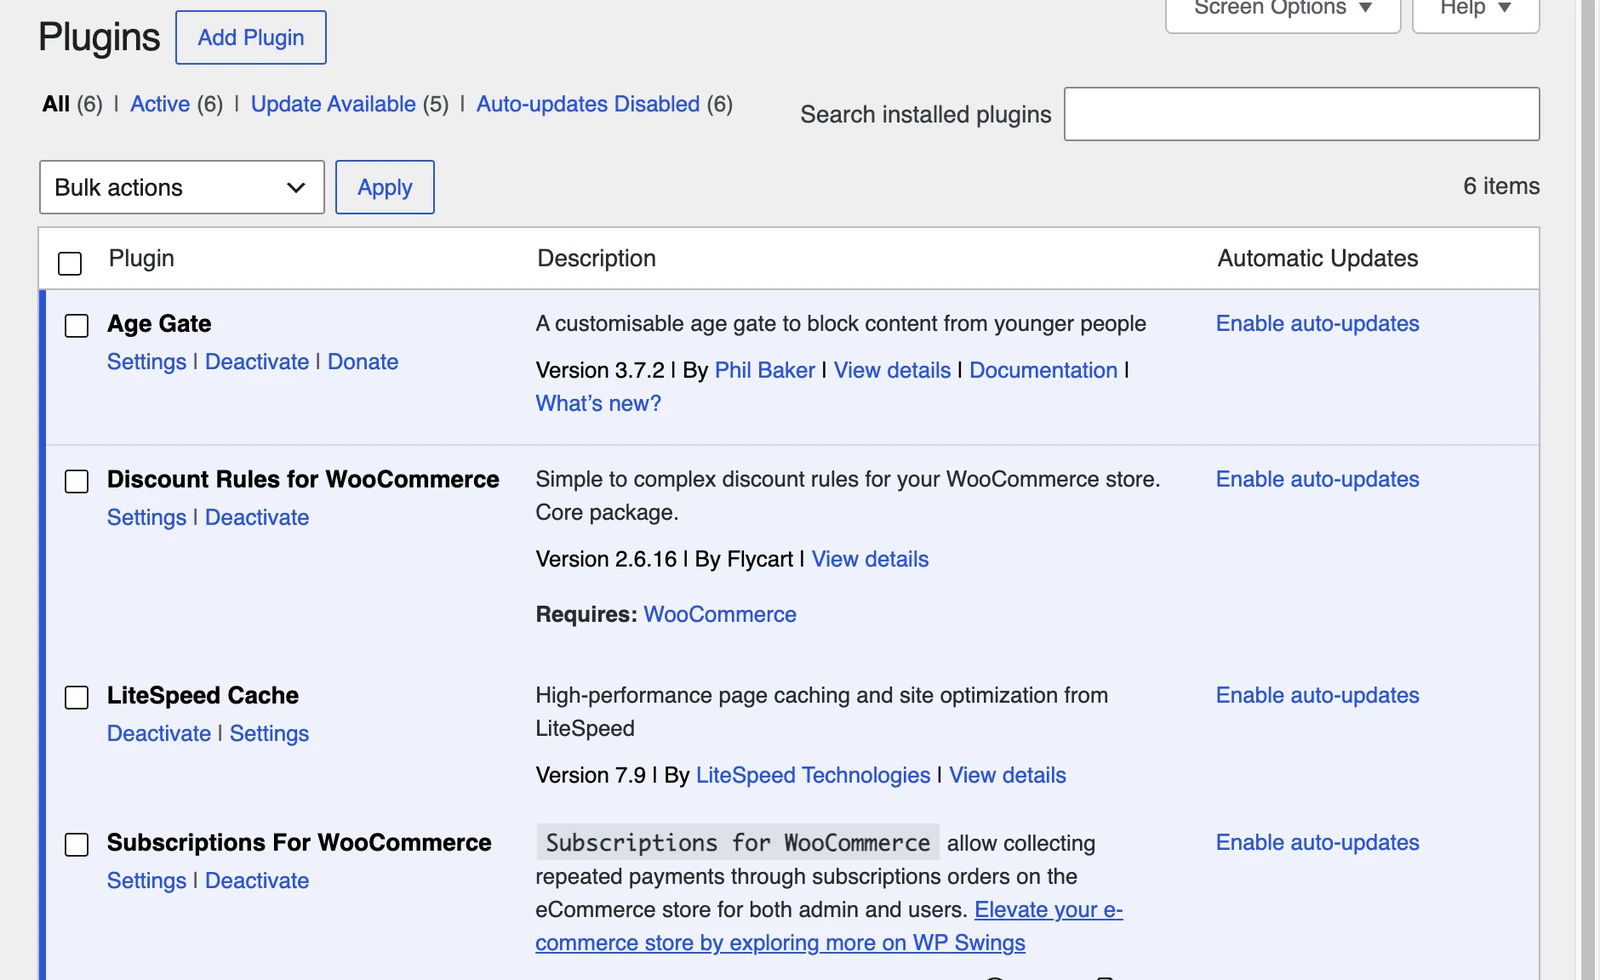Select the LiteSpeed Cache checkbox
The height and width of the screenshot is (980, 1600).
pyautogui.click(x=77, y=697)
